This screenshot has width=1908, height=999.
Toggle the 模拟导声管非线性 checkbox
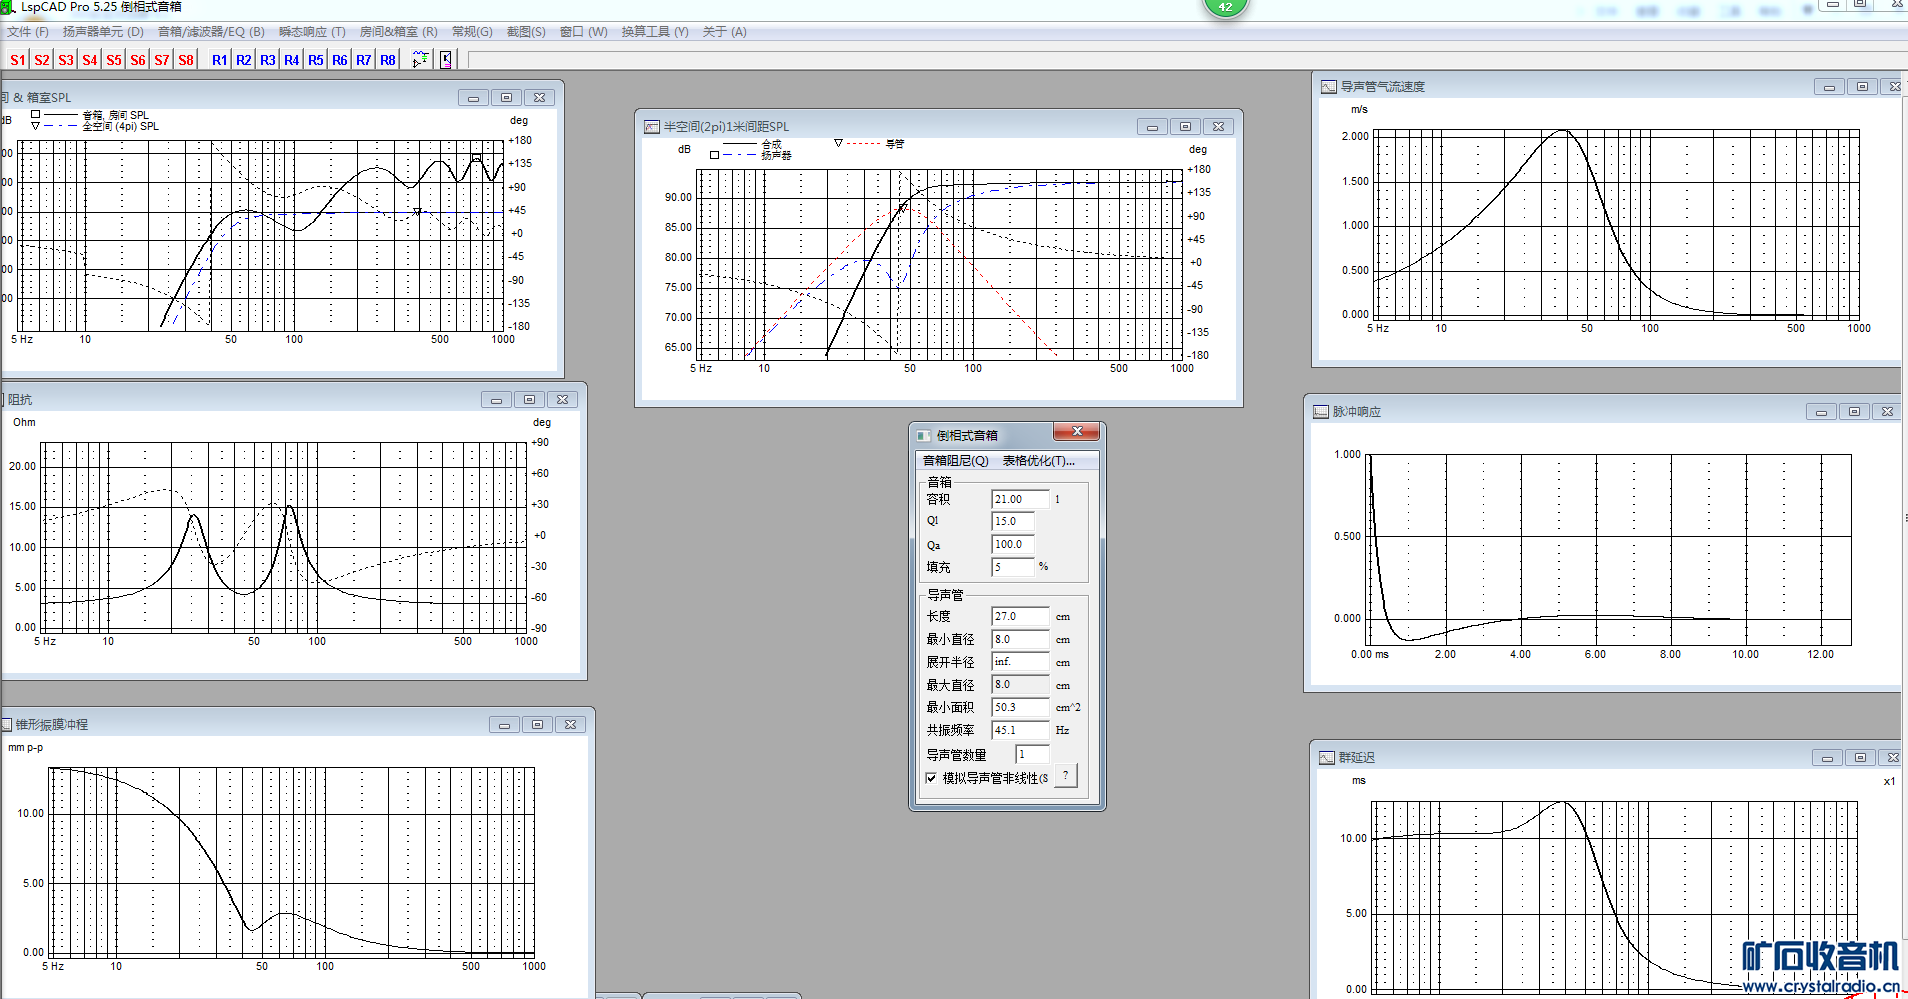tap(932, 778)
